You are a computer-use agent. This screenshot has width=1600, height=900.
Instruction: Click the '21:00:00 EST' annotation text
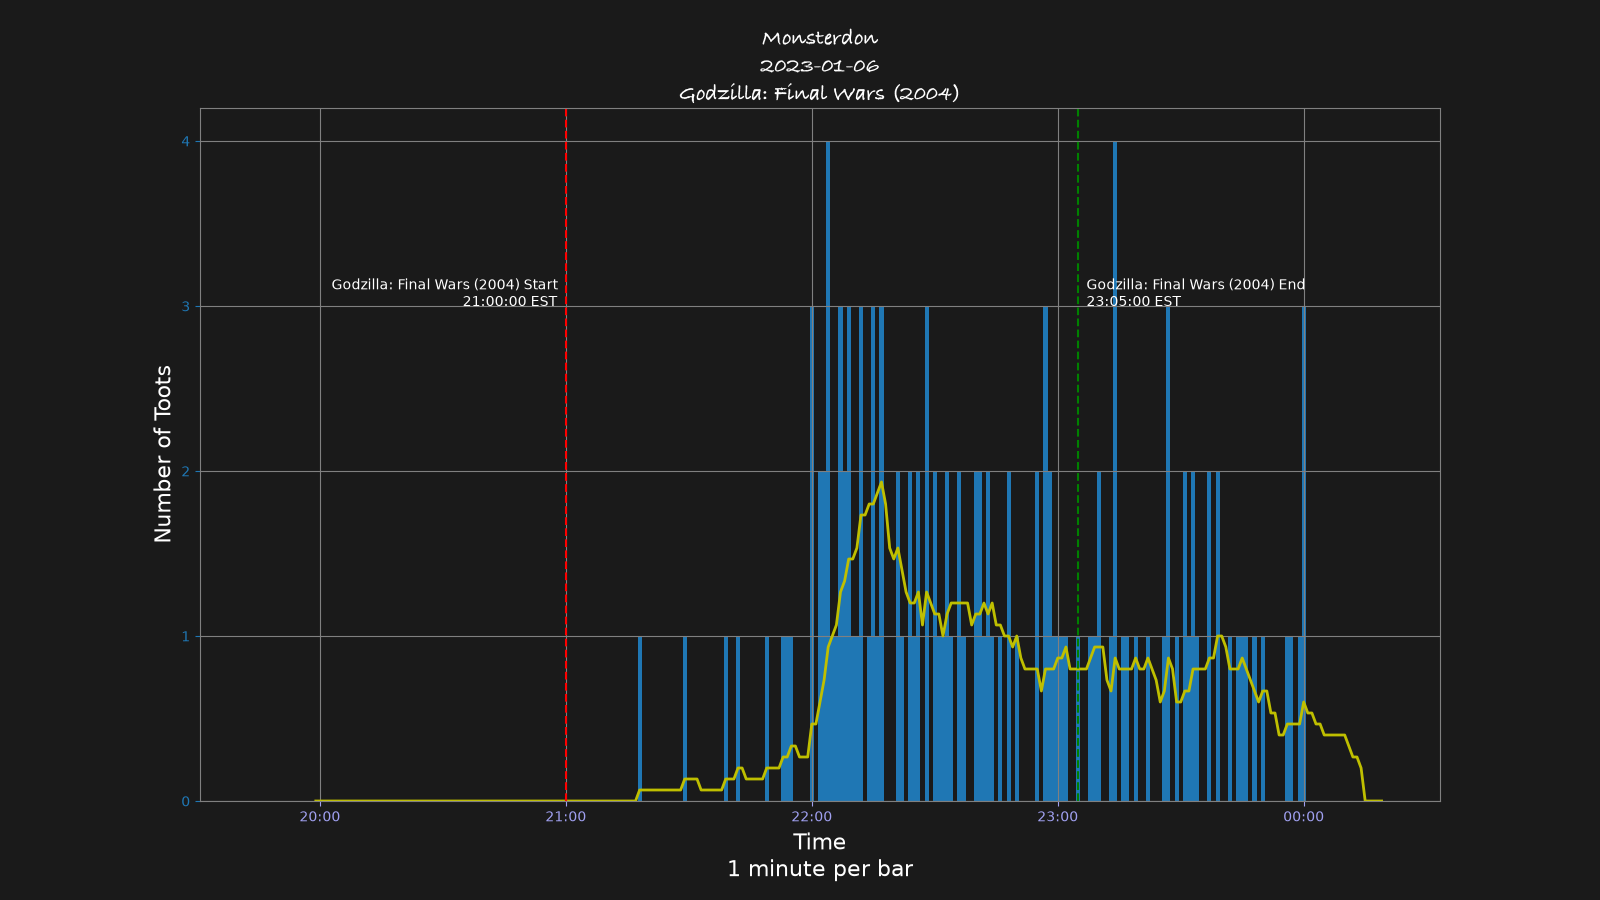click(x=510, y=301)
